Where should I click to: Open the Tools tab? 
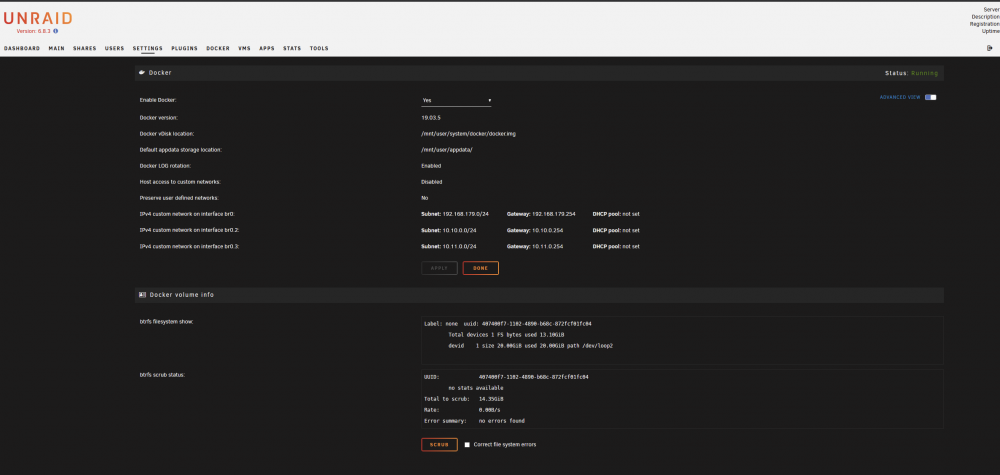[x=319, y=48]
